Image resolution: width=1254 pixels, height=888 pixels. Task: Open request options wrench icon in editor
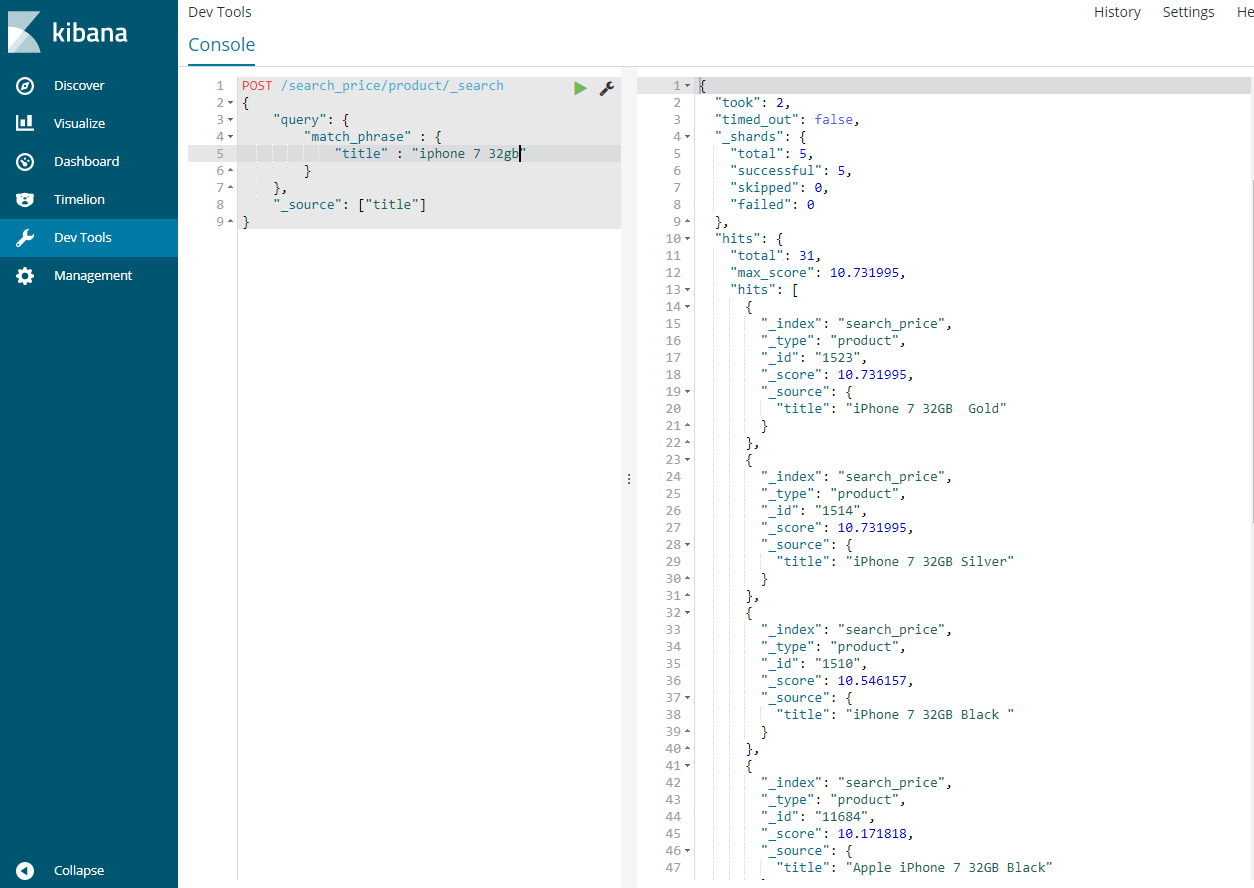606,88
